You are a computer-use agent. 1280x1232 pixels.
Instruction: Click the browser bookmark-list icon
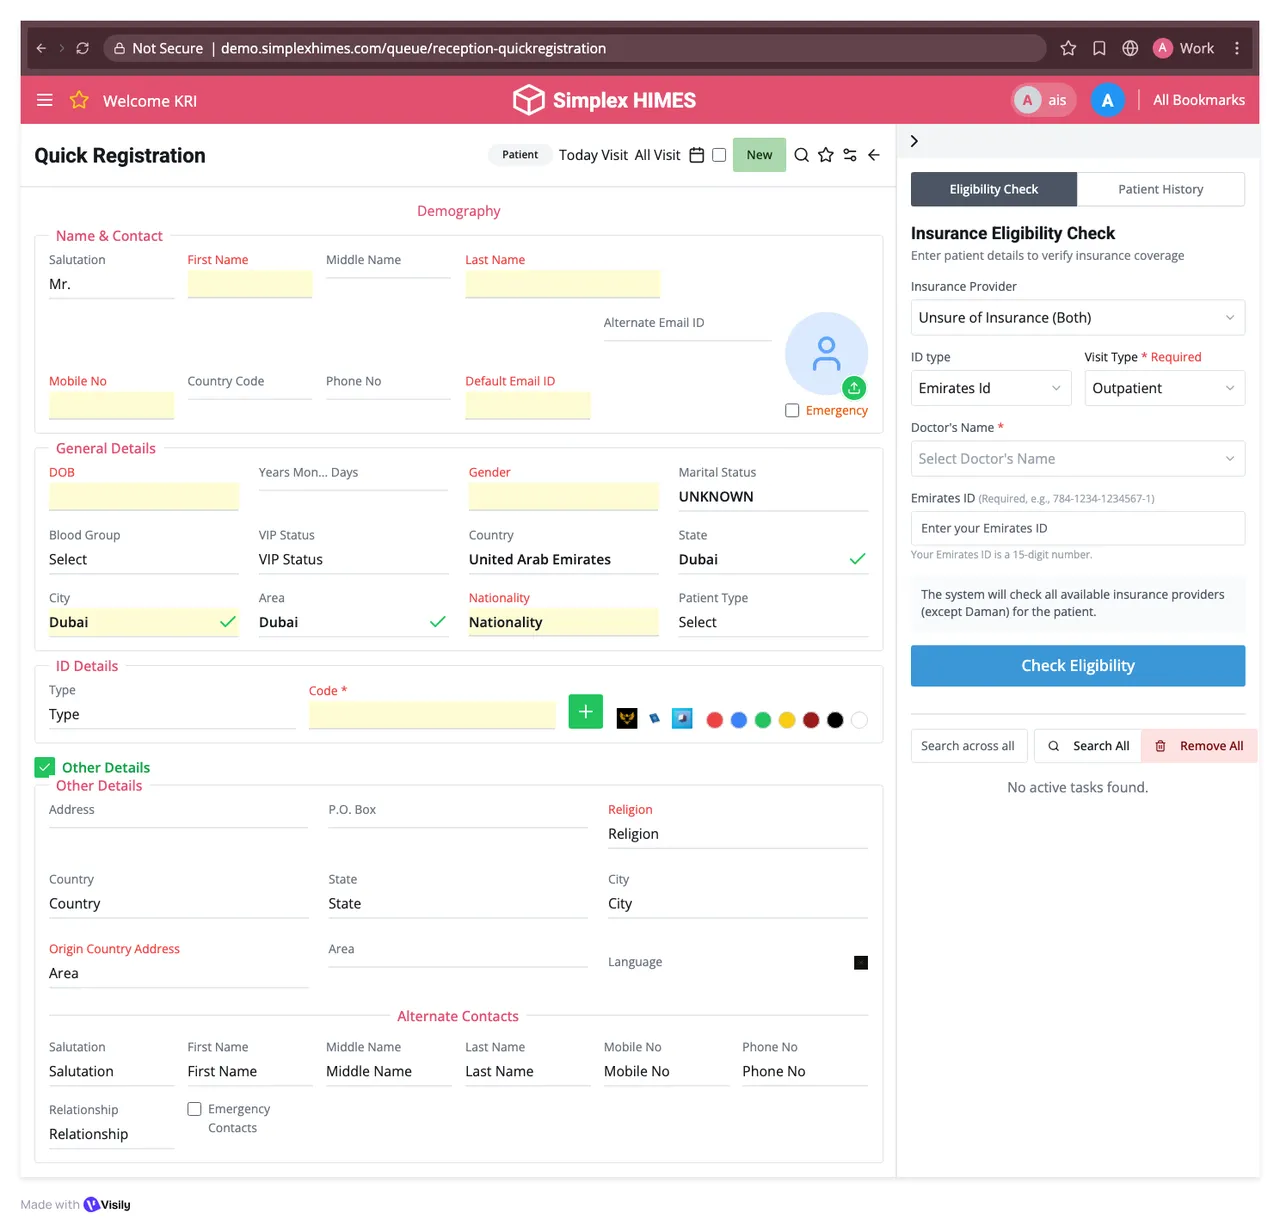coord(1099,48)
